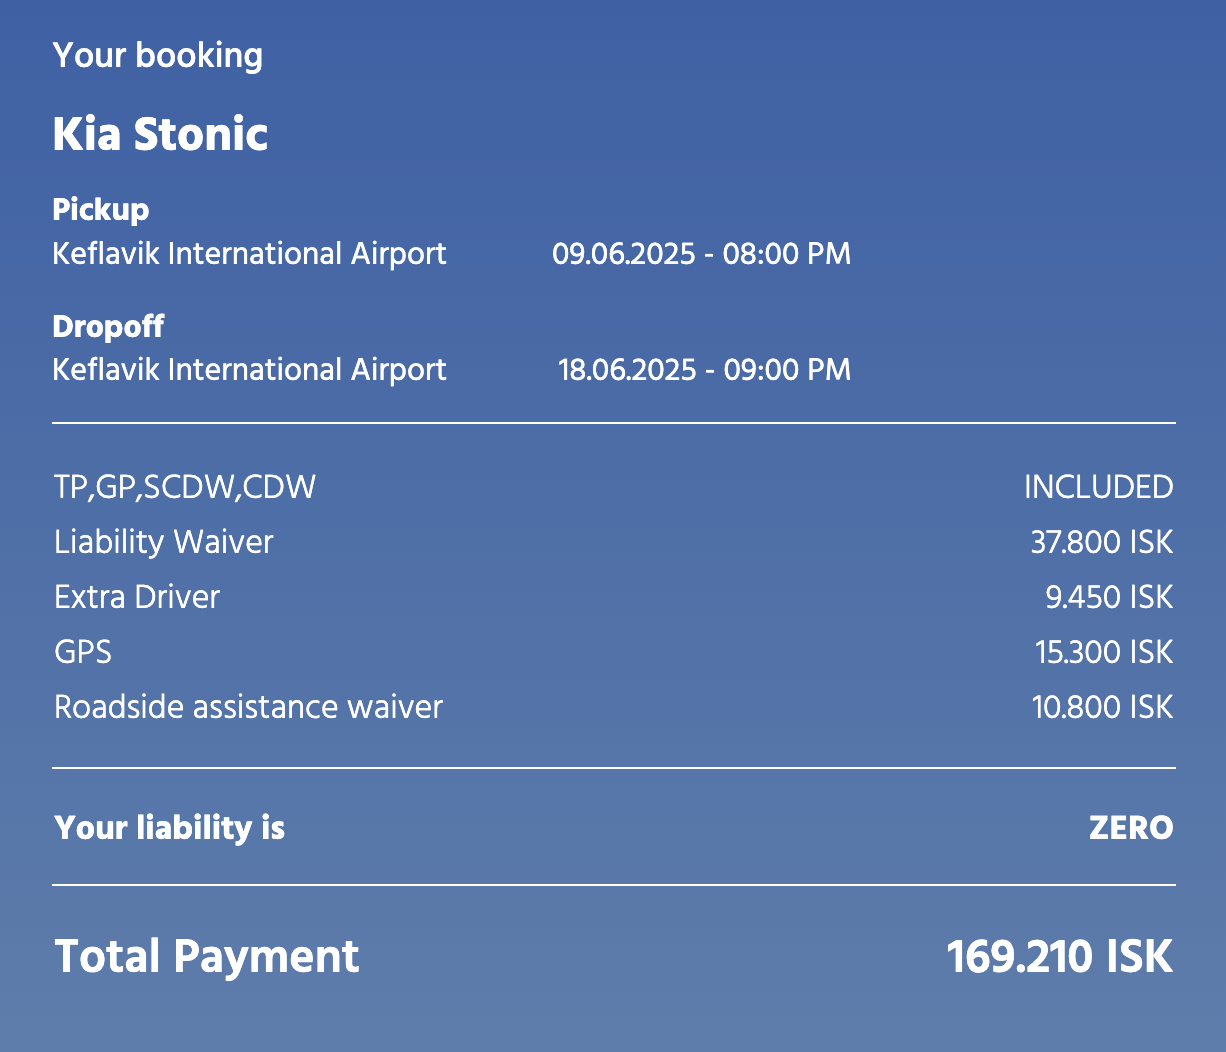
Task: Click the 15.300 ISK GPS price
Action: [1104, 653]
